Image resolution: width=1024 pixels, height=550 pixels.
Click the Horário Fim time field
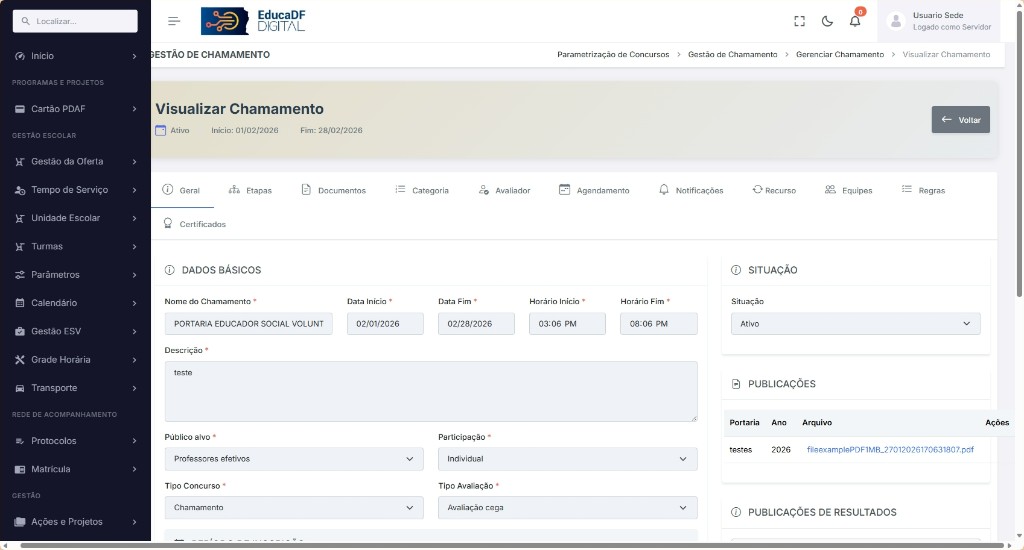(658, 324)
